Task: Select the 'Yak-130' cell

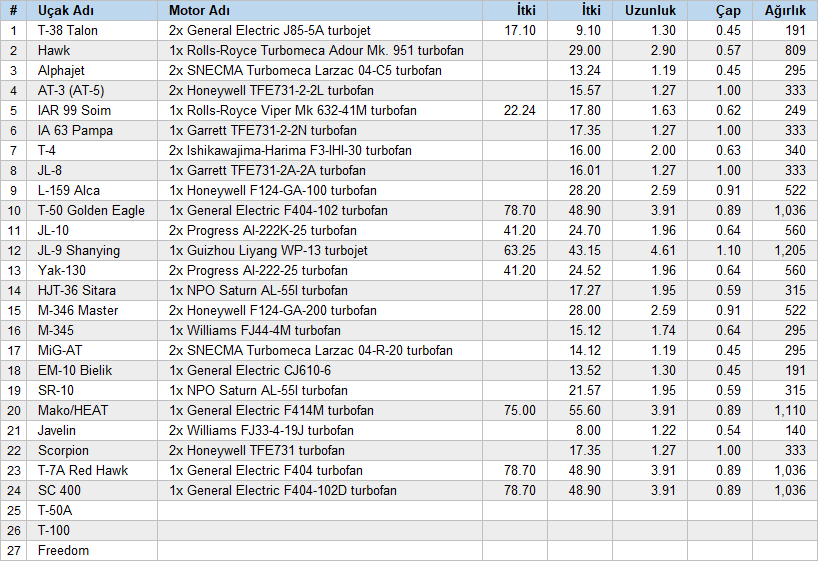Action: [92, 271]
